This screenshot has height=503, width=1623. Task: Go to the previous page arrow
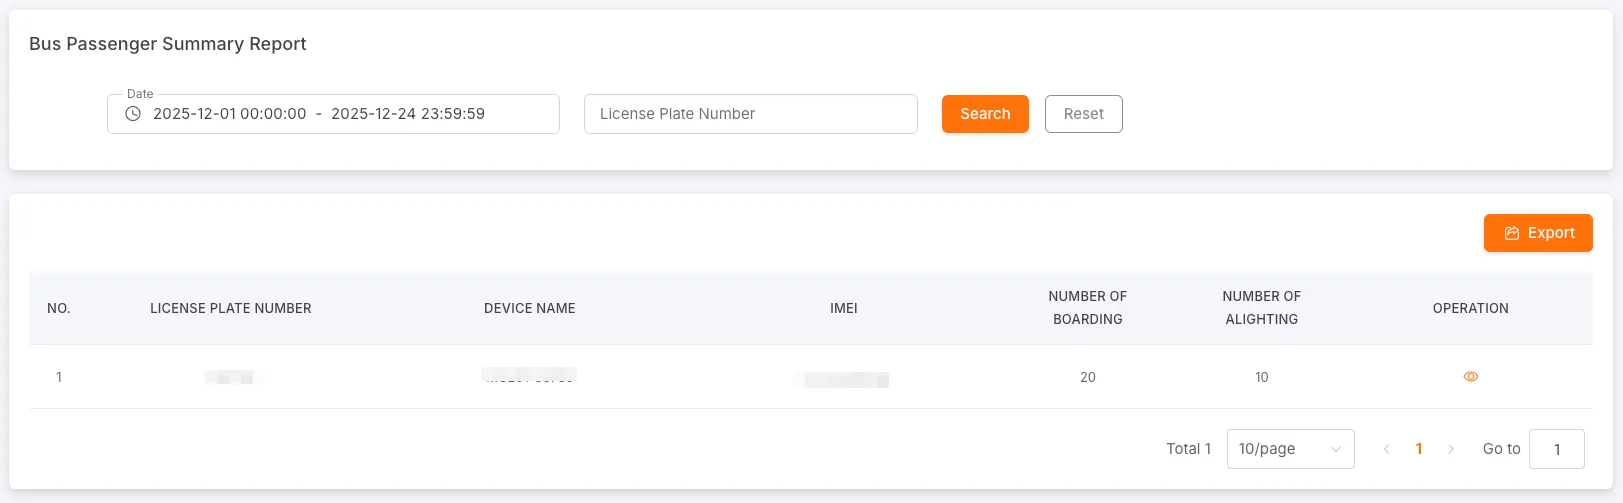(1386, 449)
